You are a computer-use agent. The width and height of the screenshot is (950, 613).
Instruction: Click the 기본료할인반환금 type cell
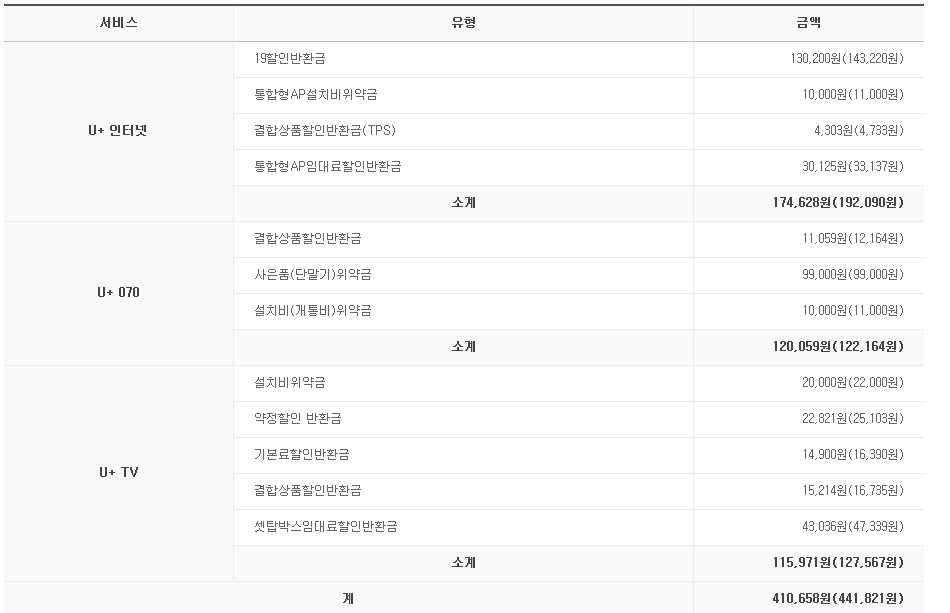point(302,455)
